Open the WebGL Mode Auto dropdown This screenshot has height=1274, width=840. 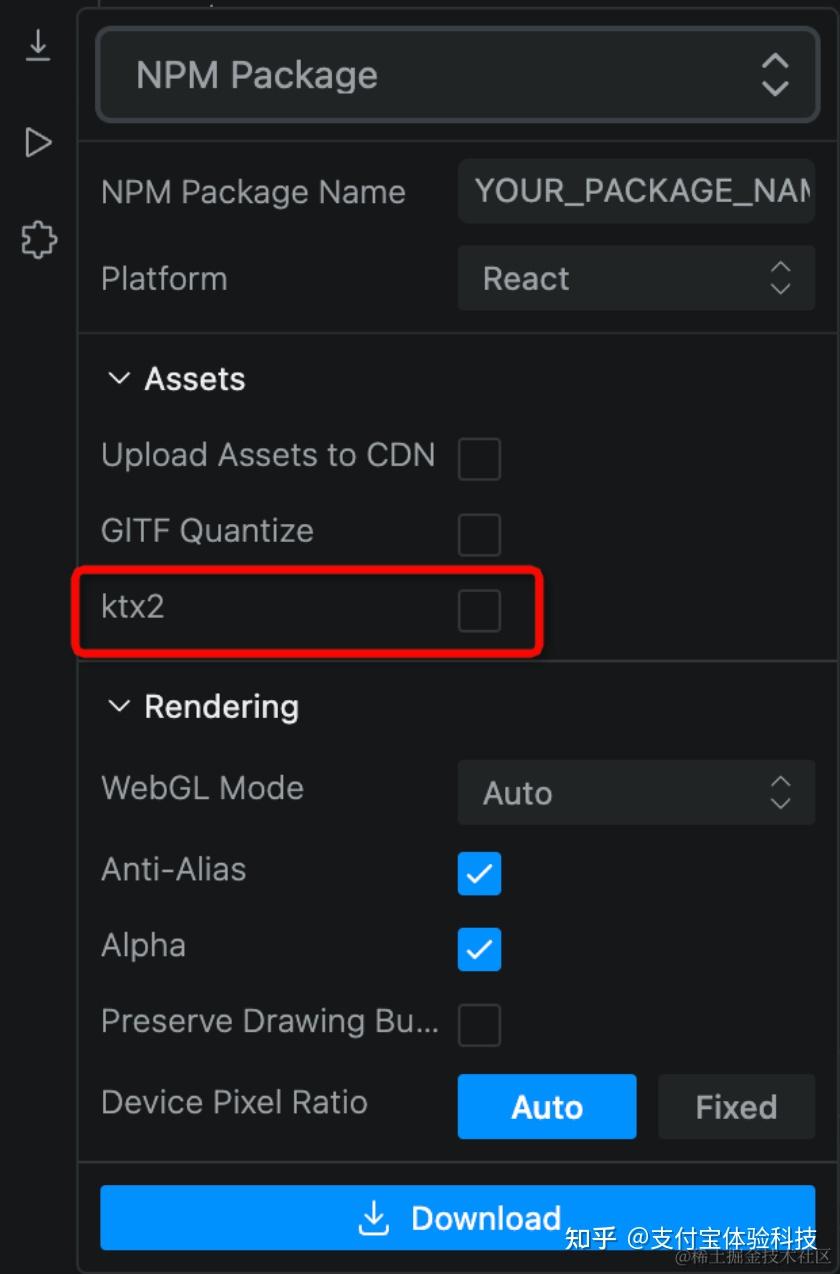636,793
